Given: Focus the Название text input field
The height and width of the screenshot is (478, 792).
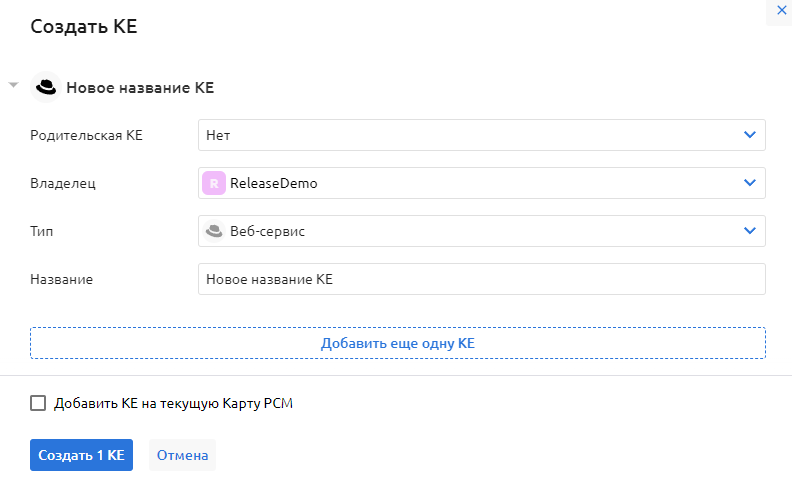Looking at the screenshot, I should [481, 279].
